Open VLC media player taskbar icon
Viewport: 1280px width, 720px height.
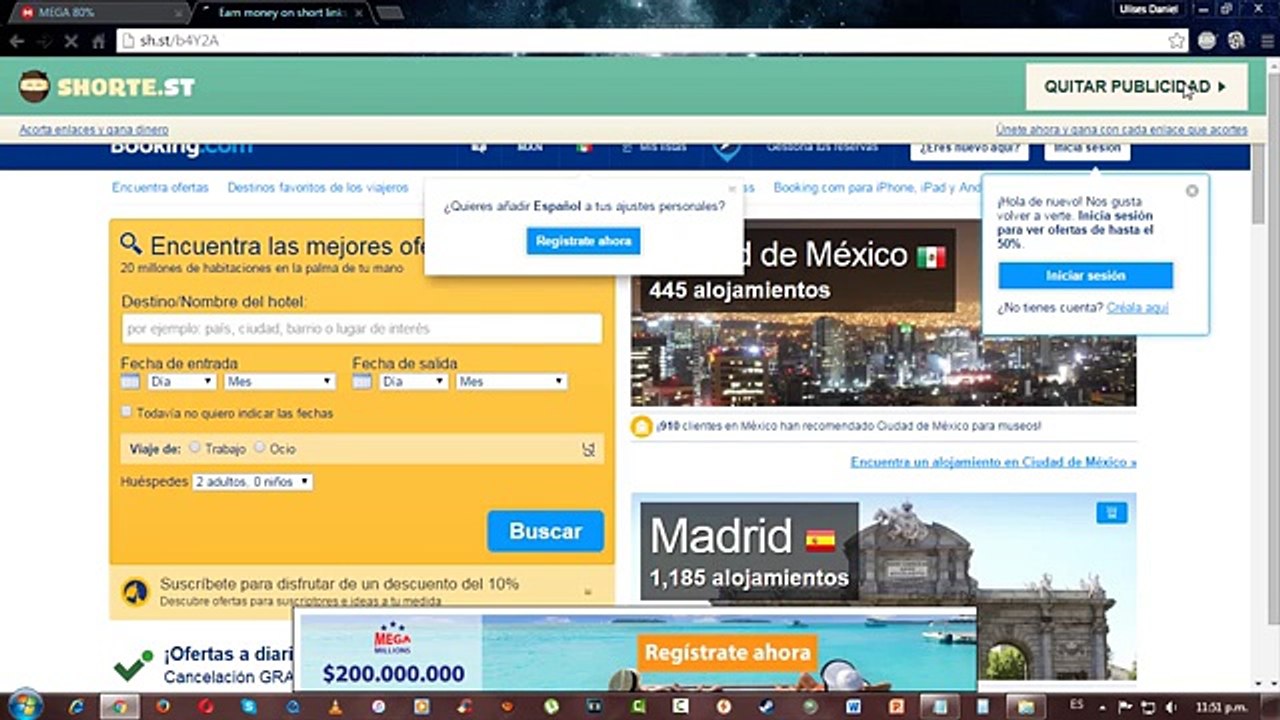pyautogui.click(x=335, y=706)
